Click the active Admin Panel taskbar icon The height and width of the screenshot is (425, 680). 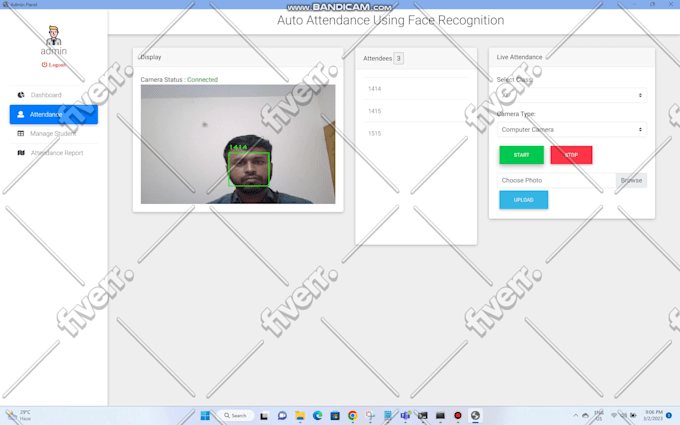475,416
